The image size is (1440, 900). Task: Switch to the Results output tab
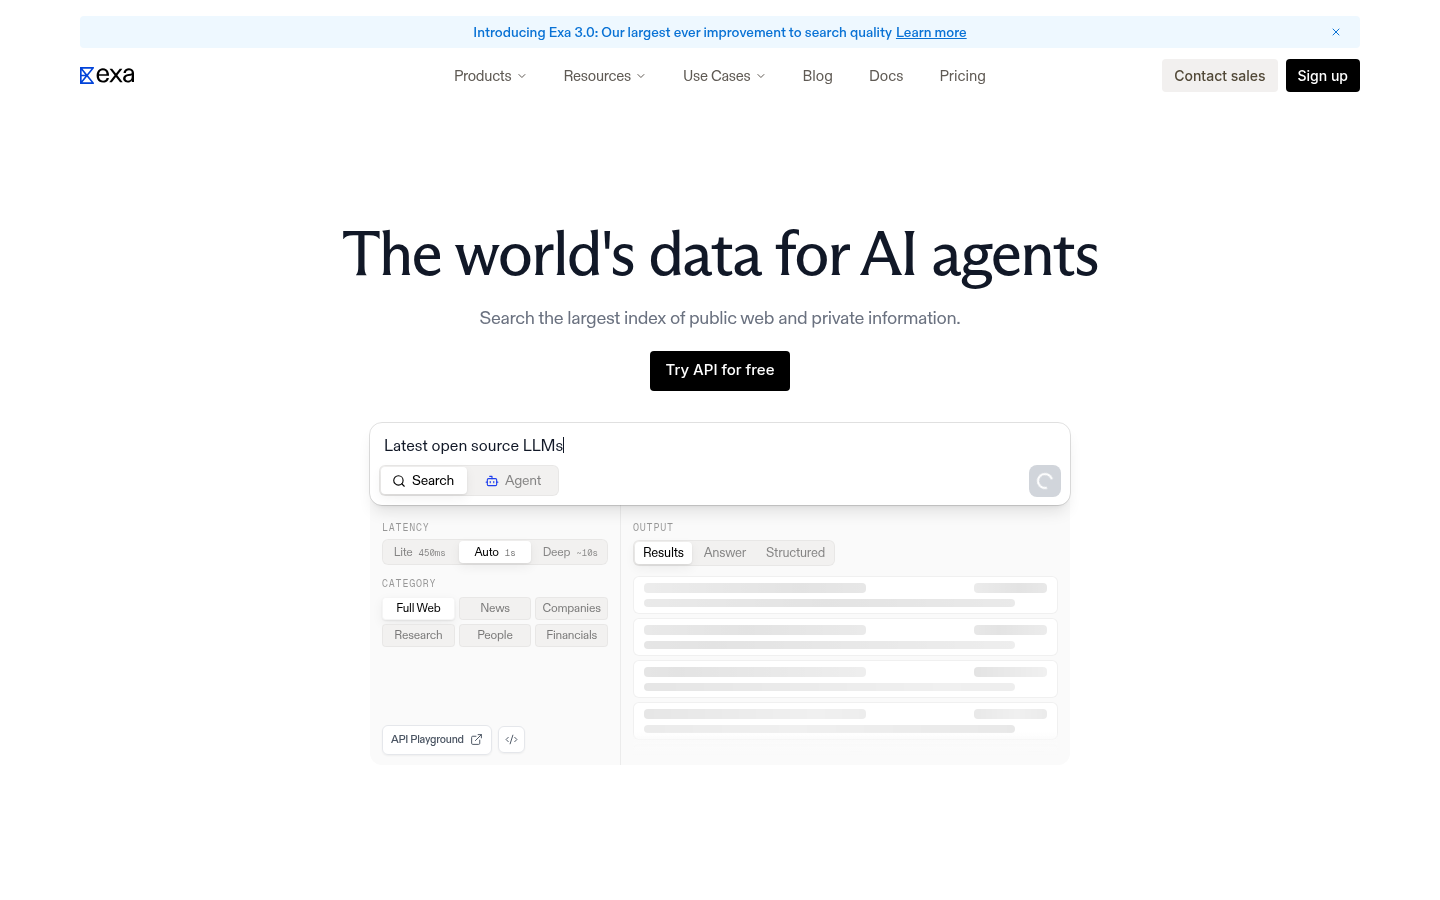664,553
